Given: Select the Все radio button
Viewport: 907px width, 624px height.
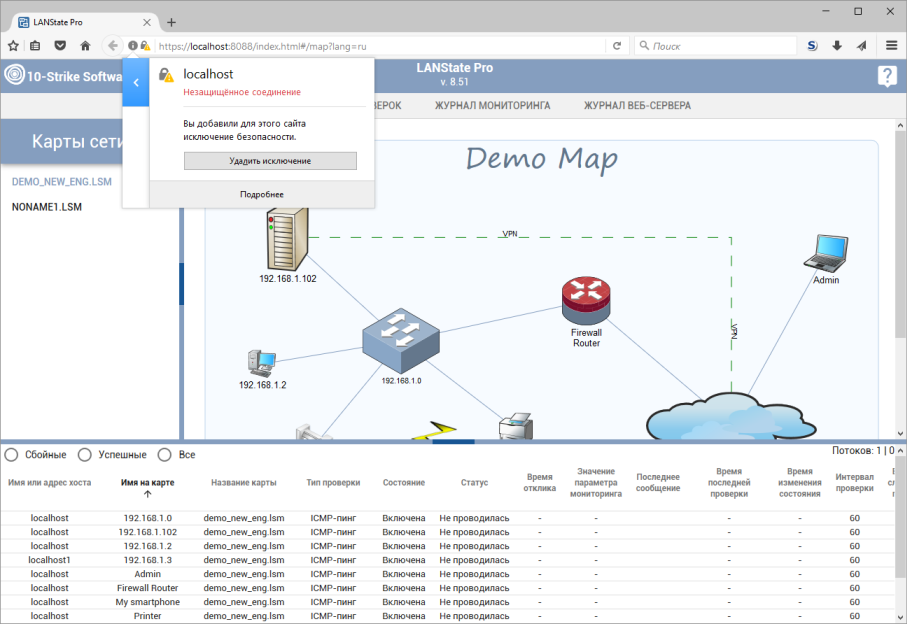Looking at the screenshot, I should pos(164,455).
